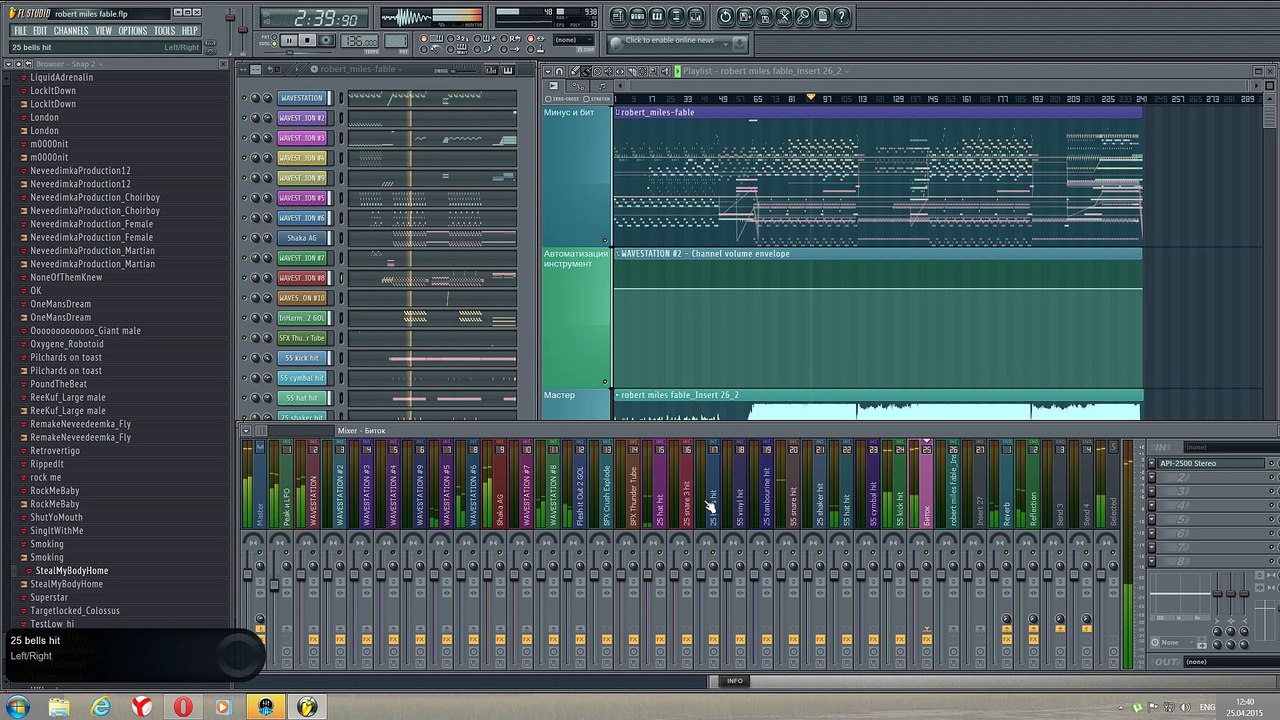
Task: Click to enable online news
Action: (x=670, y=40)
